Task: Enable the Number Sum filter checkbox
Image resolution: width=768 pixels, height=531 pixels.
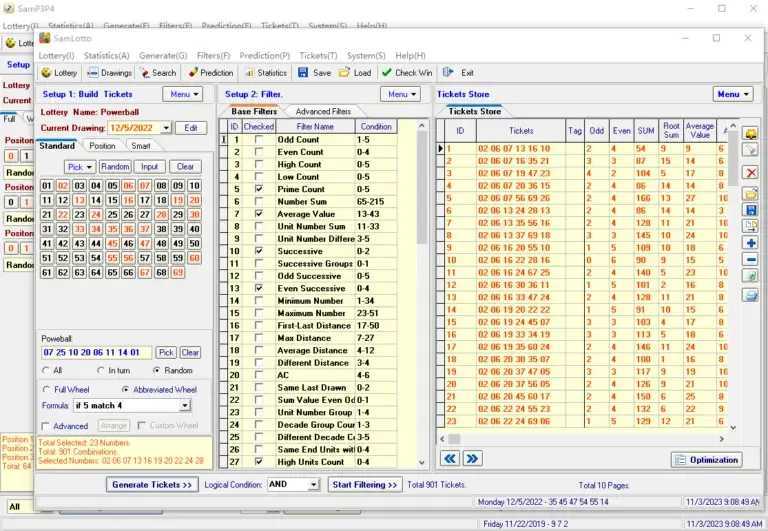Action: pos(259,201)
